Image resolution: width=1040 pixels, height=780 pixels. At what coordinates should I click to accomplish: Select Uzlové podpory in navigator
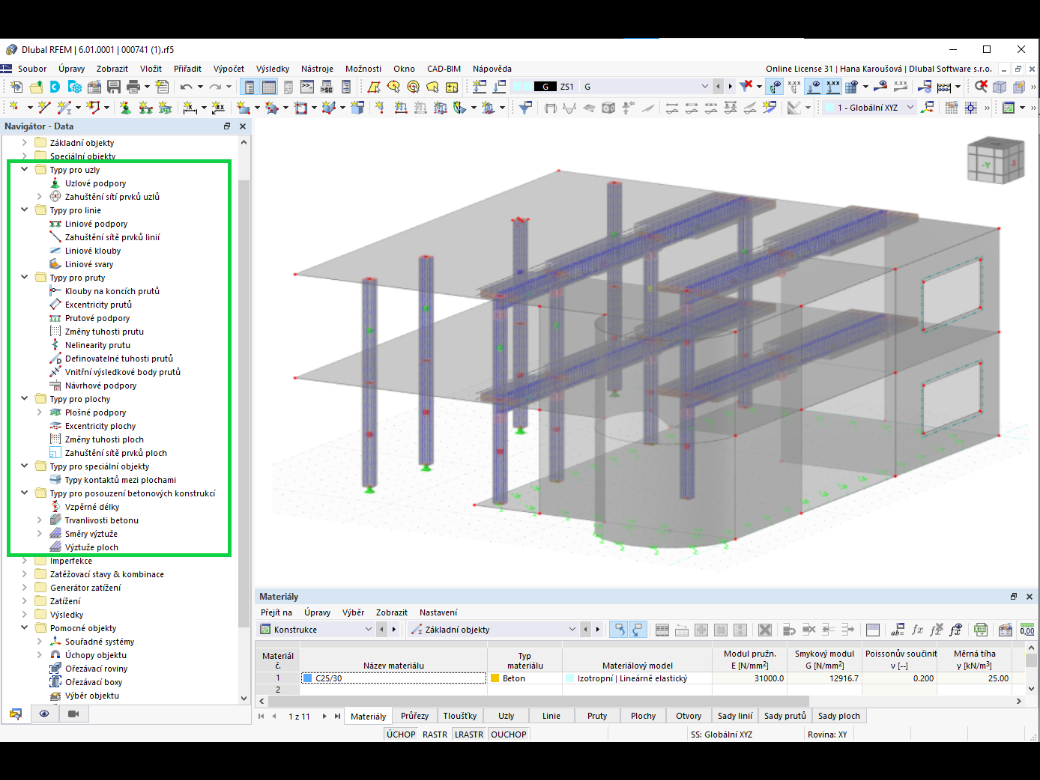(x=96, y=183)
